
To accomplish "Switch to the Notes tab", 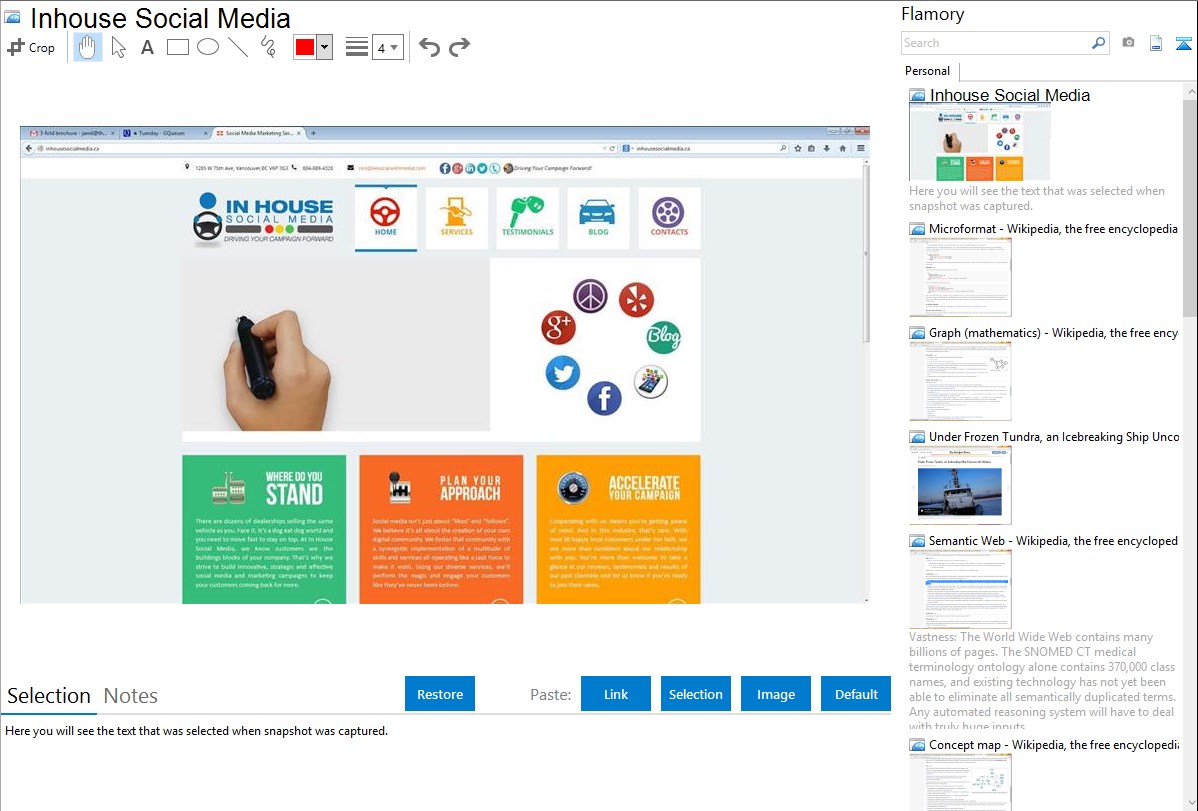I will pos(131,696).
